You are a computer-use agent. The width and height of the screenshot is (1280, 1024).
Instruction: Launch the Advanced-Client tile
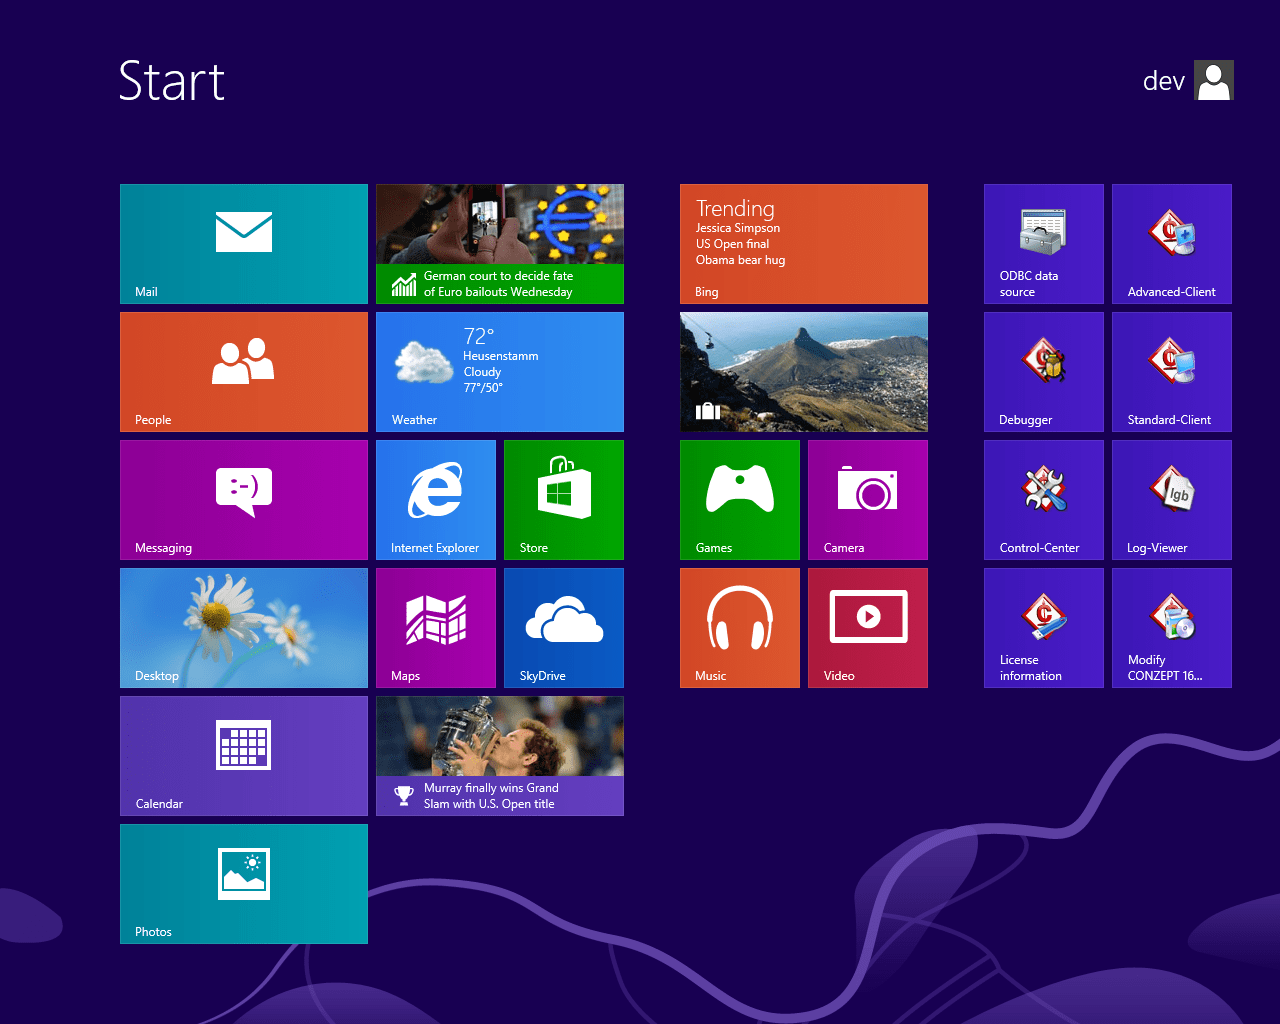pyautogui.click(x=1171, y=243)
